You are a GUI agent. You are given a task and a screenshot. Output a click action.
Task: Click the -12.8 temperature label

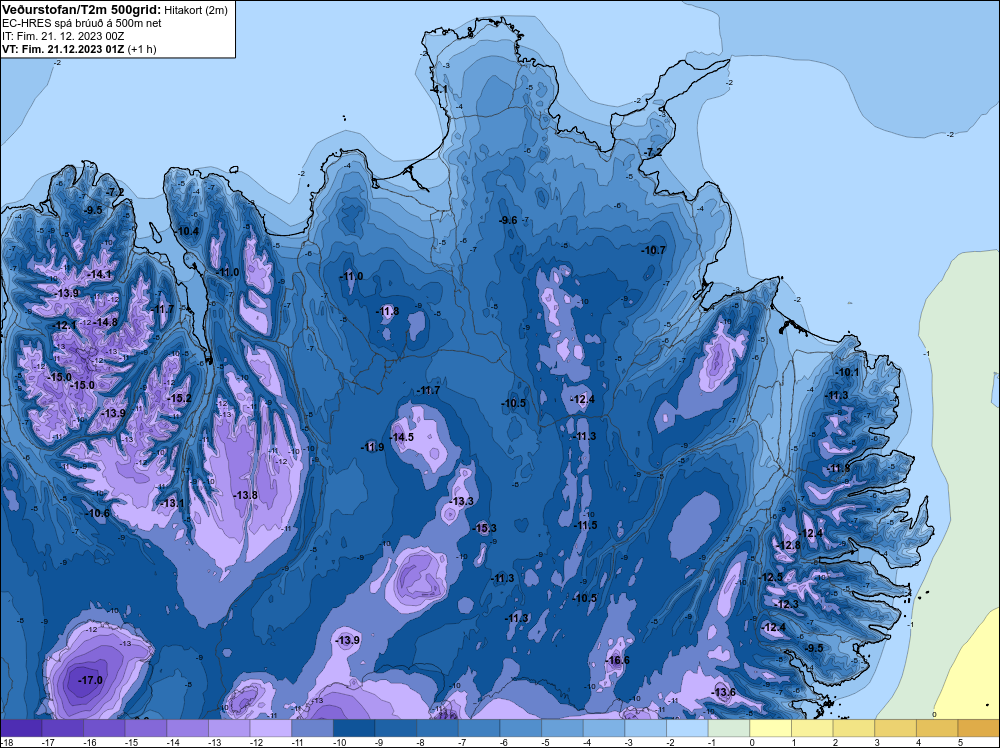pos(788,545)
